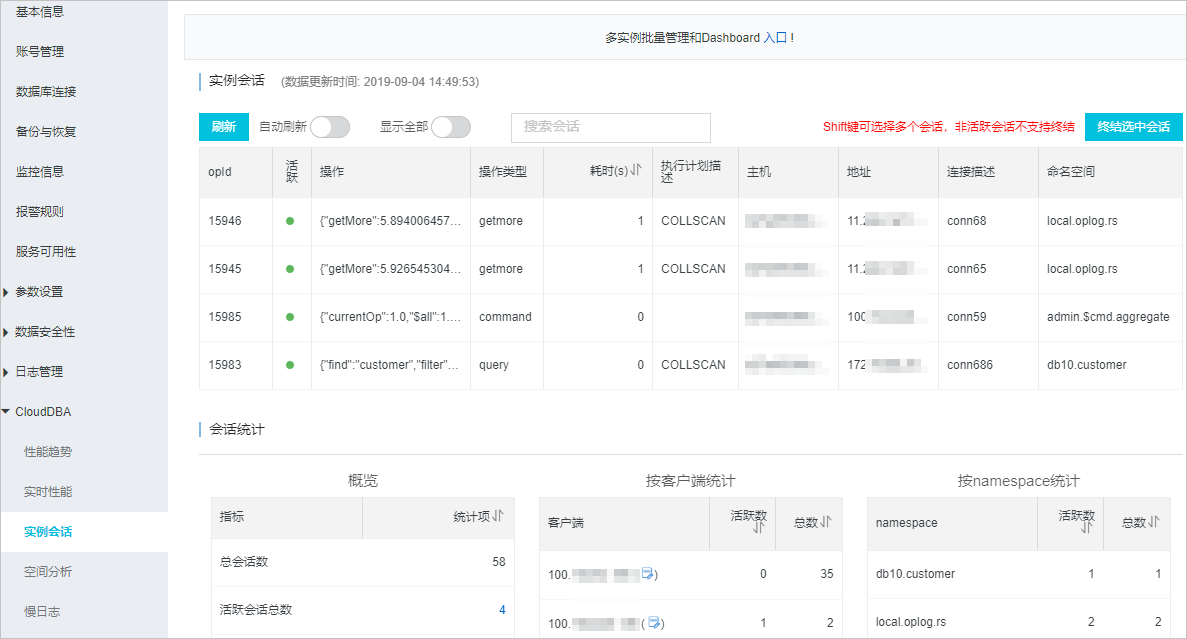Open 数据库连接 in sidebar

(x=45, y=92)
